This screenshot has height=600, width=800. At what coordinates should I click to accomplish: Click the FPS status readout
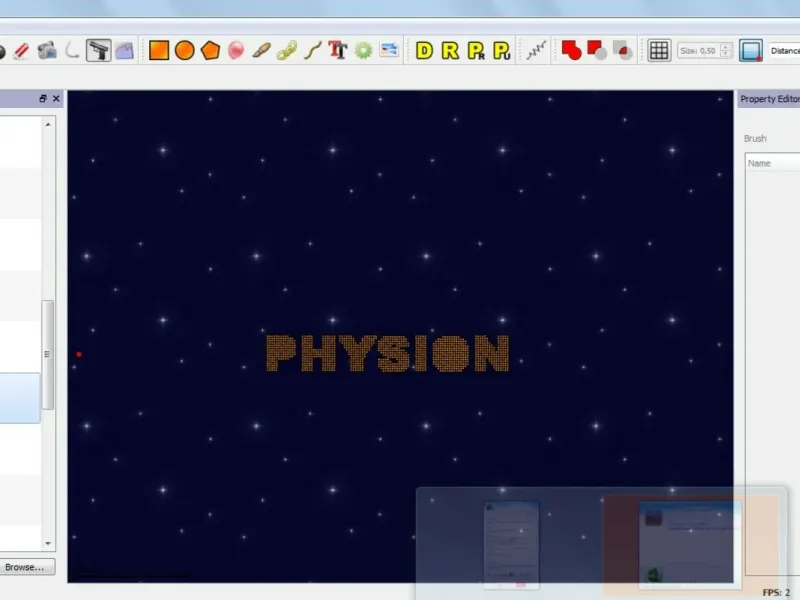pos(776,592)
